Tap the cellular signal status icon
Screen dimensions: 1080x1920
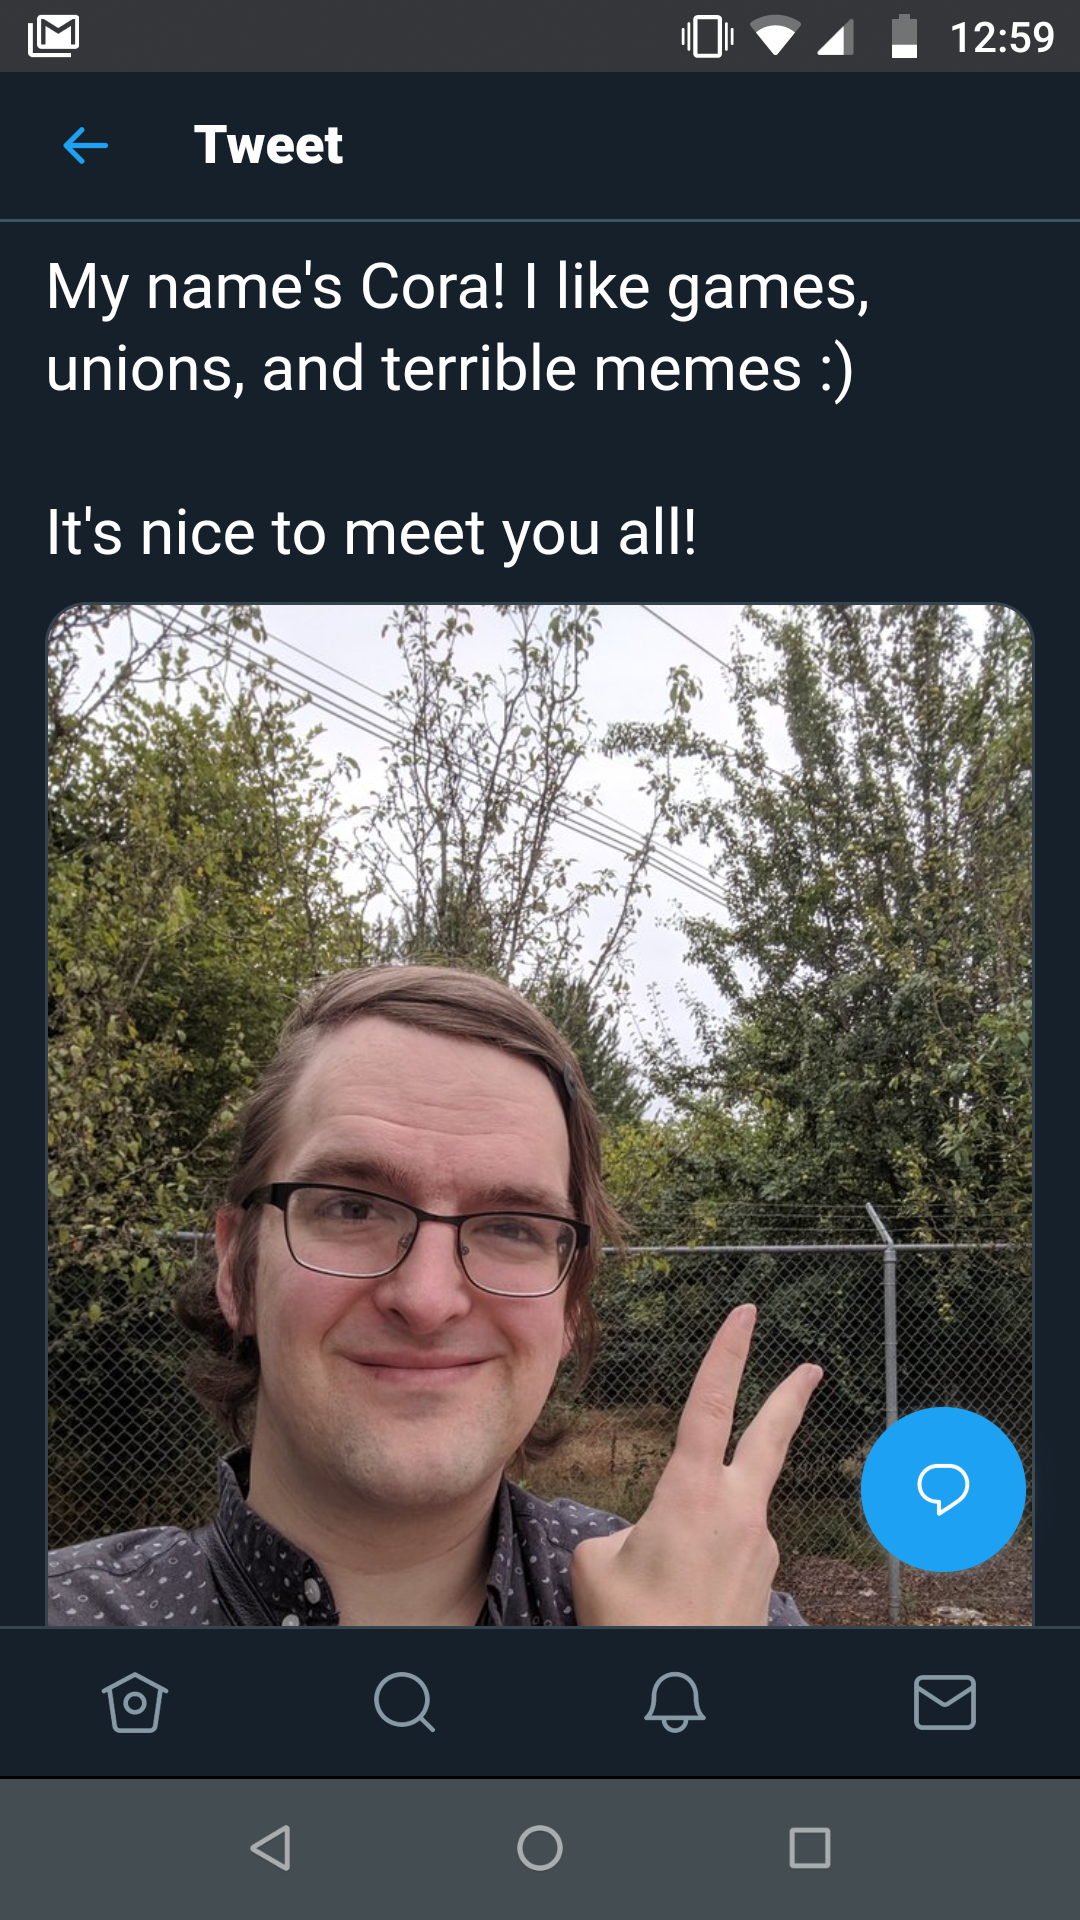(835, 38)
